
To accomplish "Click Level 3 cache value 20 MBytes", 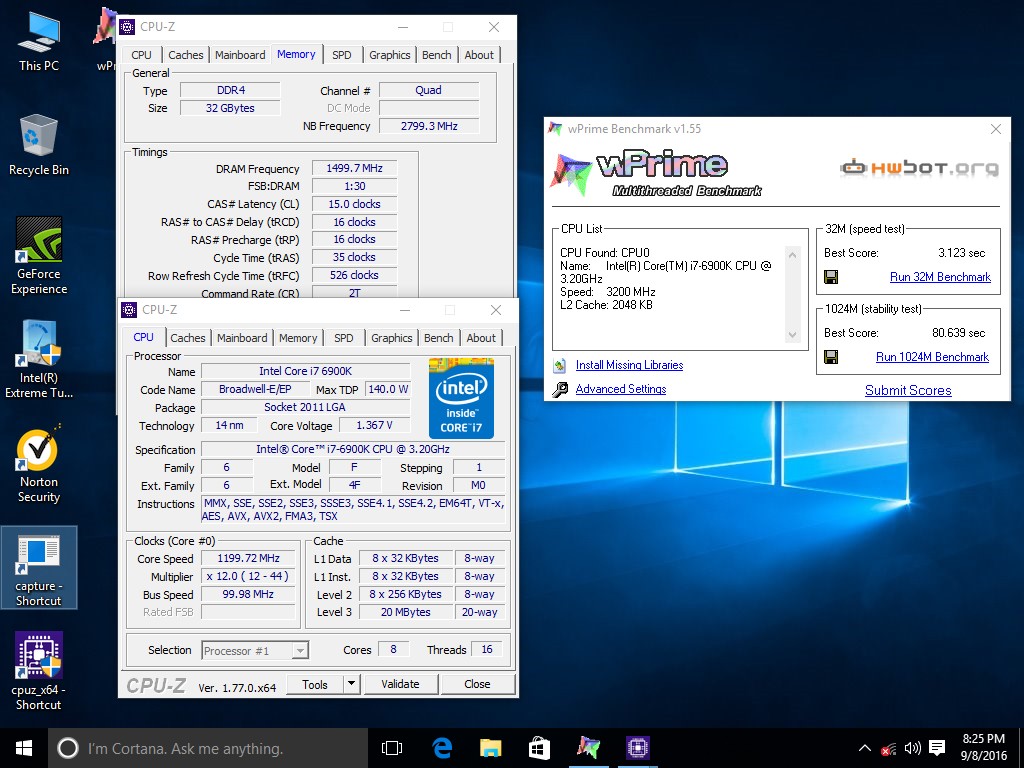I will click(x=406, y=612).
